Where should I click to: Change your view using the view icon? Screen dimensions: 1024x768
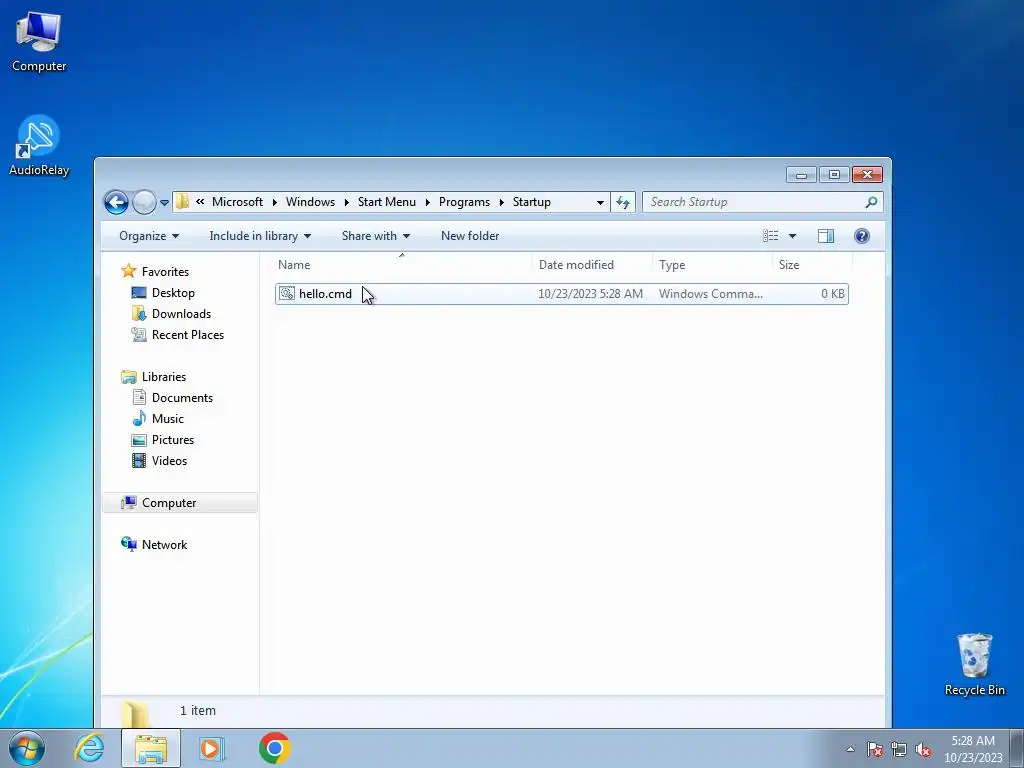point(771,236)
